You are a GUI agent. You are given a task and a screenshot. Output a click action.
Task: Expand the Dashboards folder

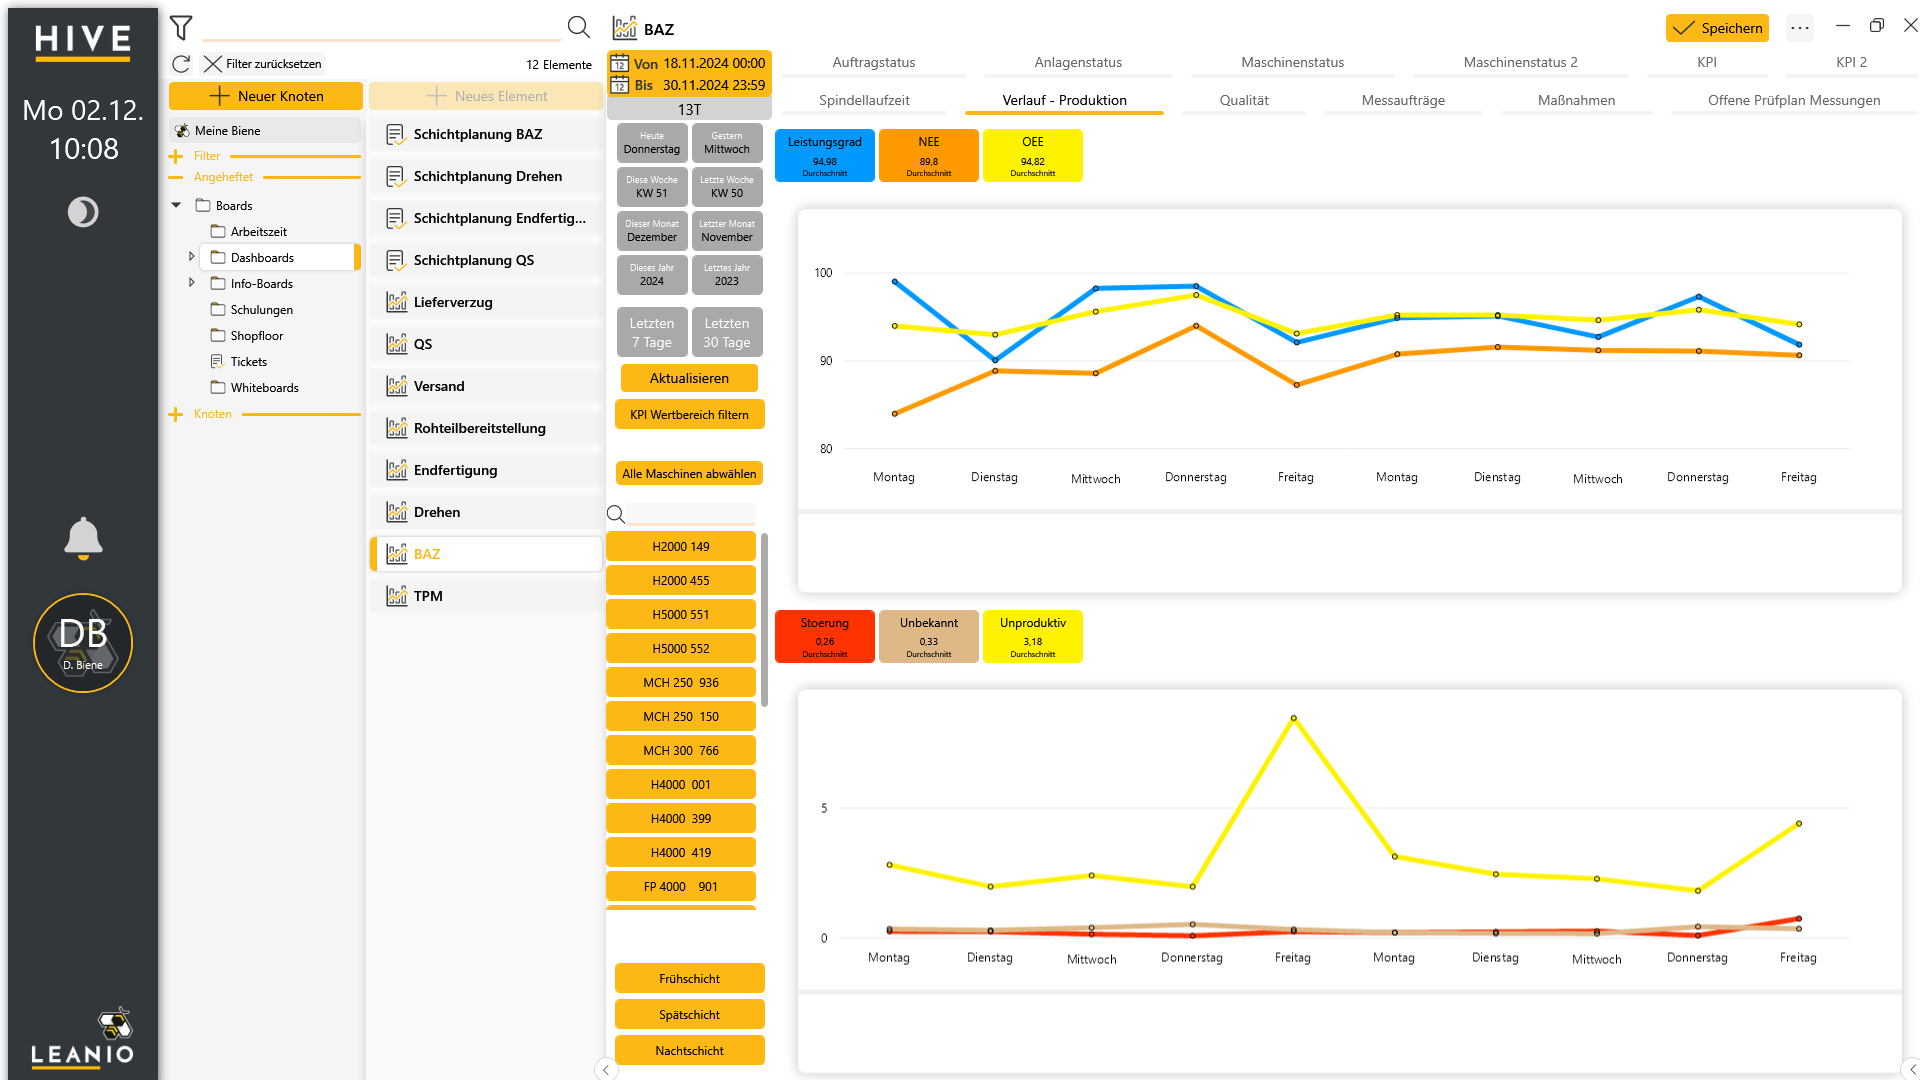(192, 257)
